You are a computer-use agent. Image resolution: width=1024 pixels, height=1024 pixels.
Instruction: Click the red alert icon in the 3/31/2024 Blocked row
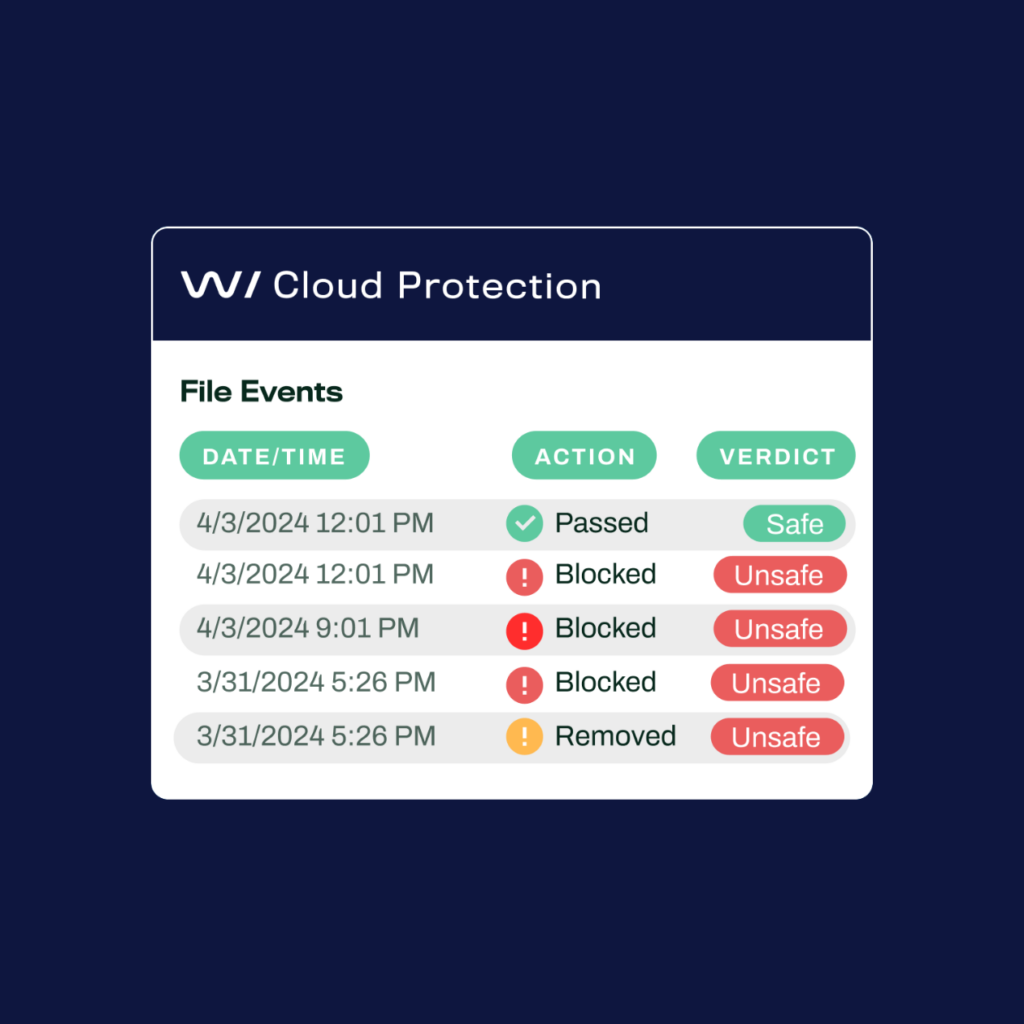(524, 684)
